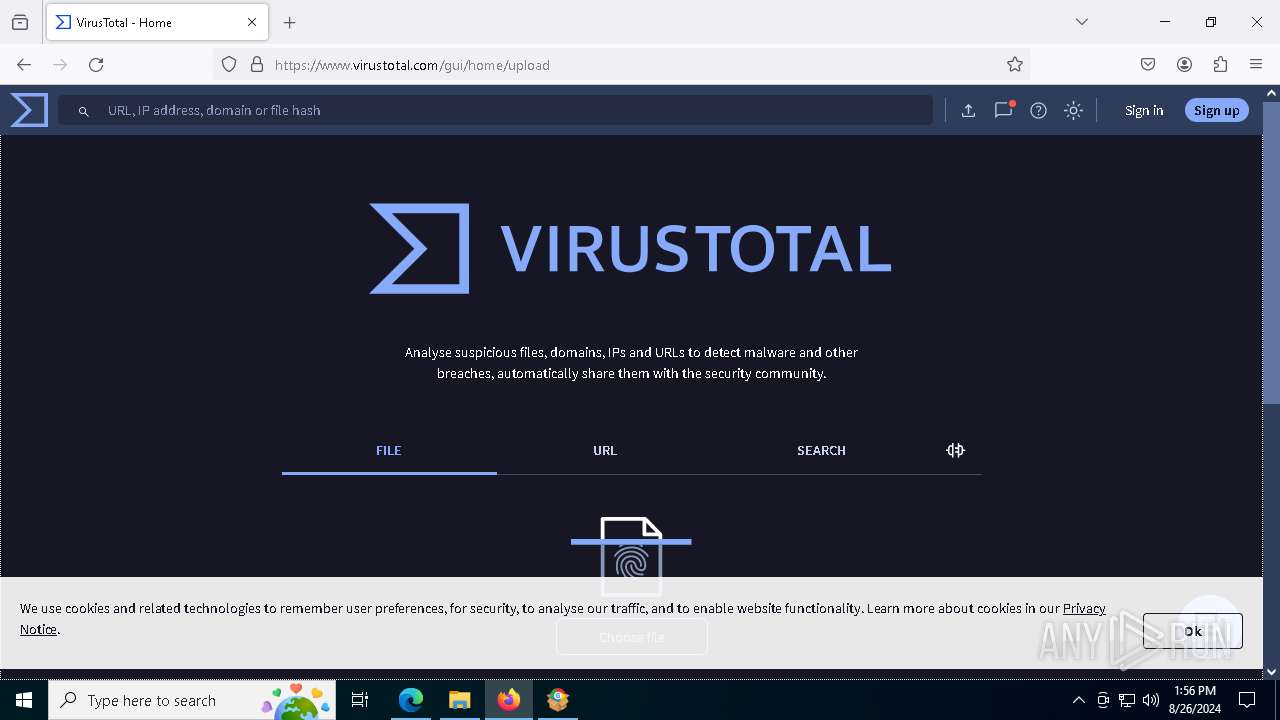The width and height of the screenshot is (1280, 720).
Task: Toggle the light/dark theme sun icon
Action: coord(1073,111)
